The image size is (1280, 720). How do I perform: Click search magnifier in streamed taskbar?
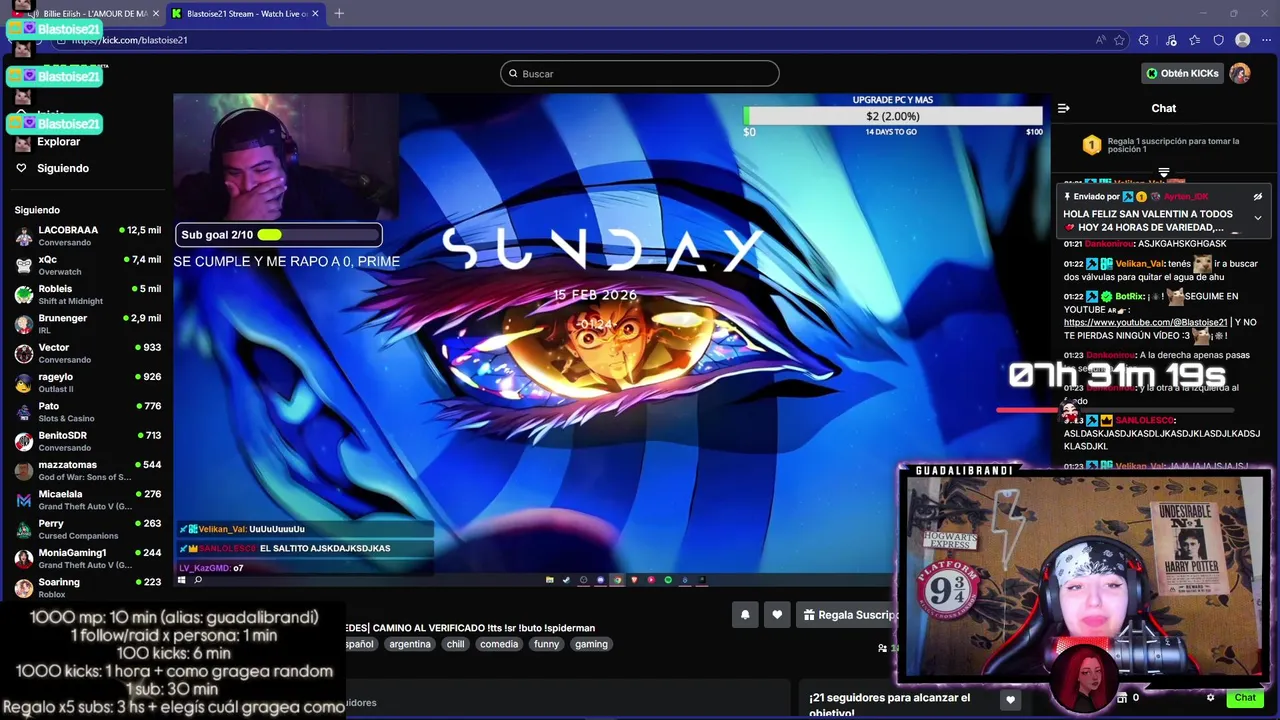point(198,580)
